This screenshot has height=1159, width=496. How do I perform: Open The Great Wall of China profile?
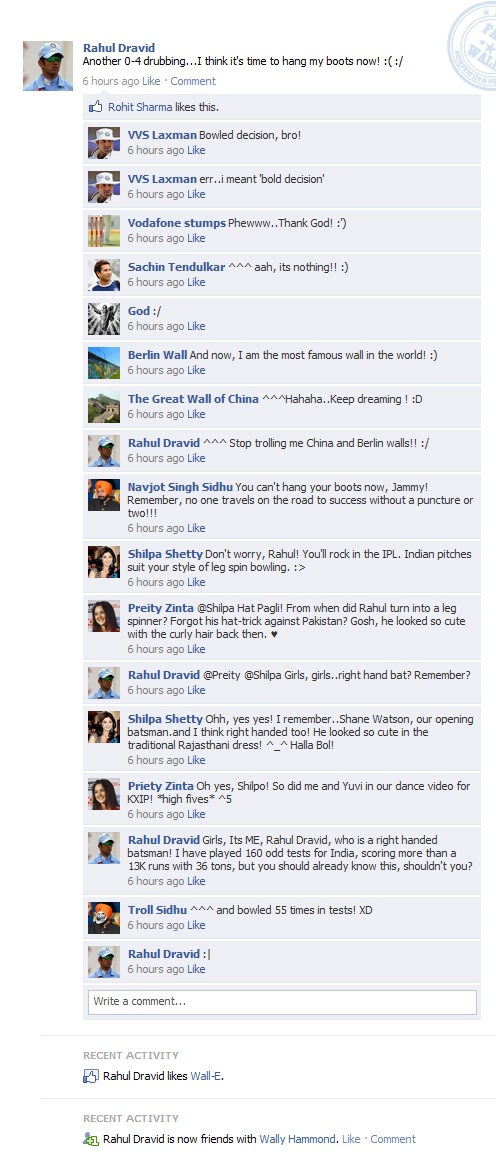(193, 399)
